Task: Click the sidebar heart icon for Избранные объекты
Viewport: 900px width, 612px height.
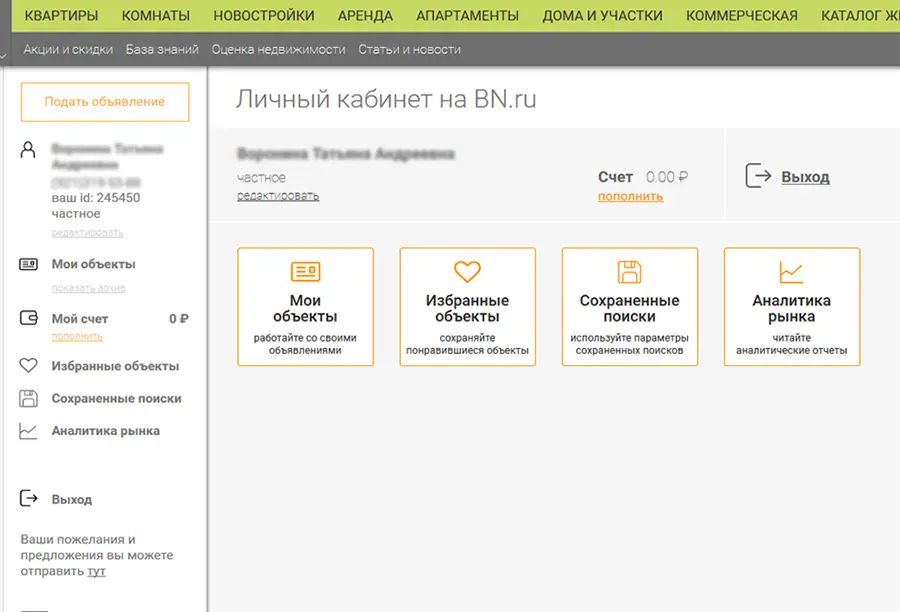Action: tap(29, 366)
